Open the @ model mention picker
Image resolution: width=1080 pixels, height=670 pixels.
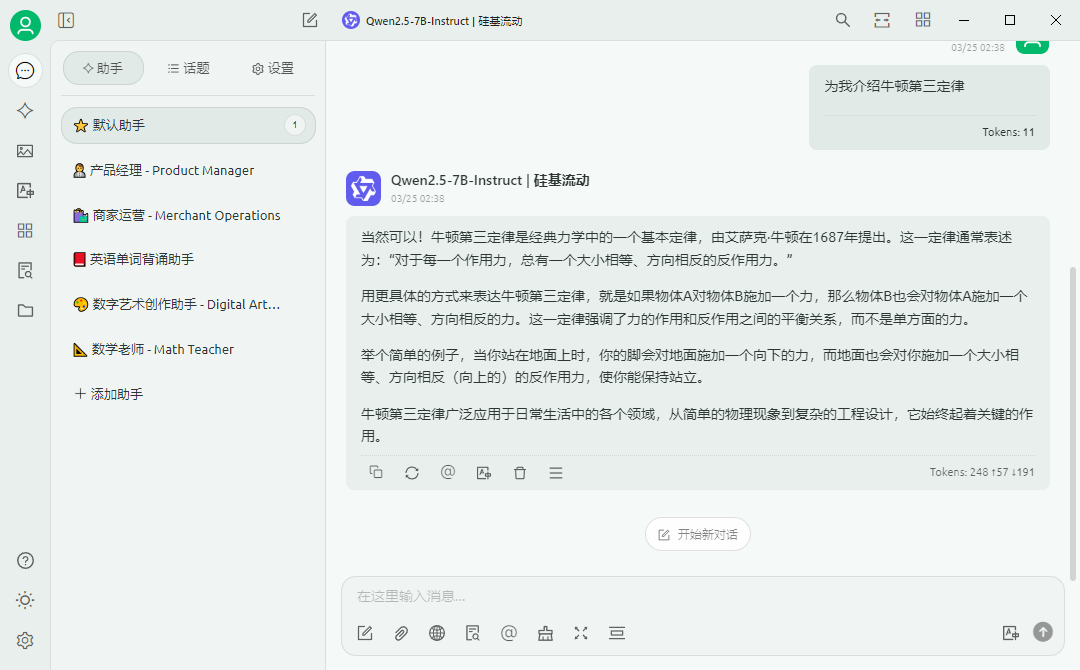(509, 633)
